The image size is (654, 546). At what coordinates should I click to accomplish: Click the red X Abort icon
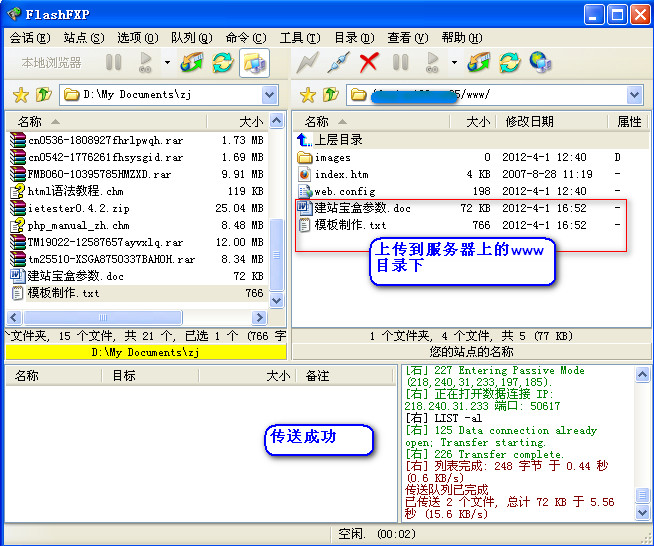tap(369, 62)
